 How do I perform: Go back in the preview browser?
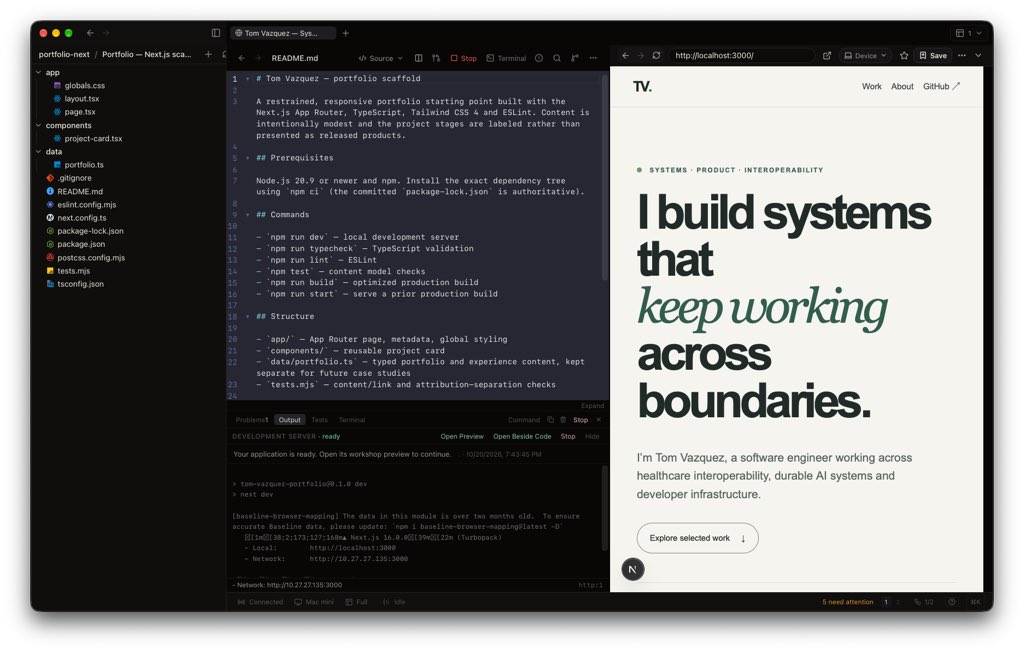pyautogui.click(x=626, y=56)
